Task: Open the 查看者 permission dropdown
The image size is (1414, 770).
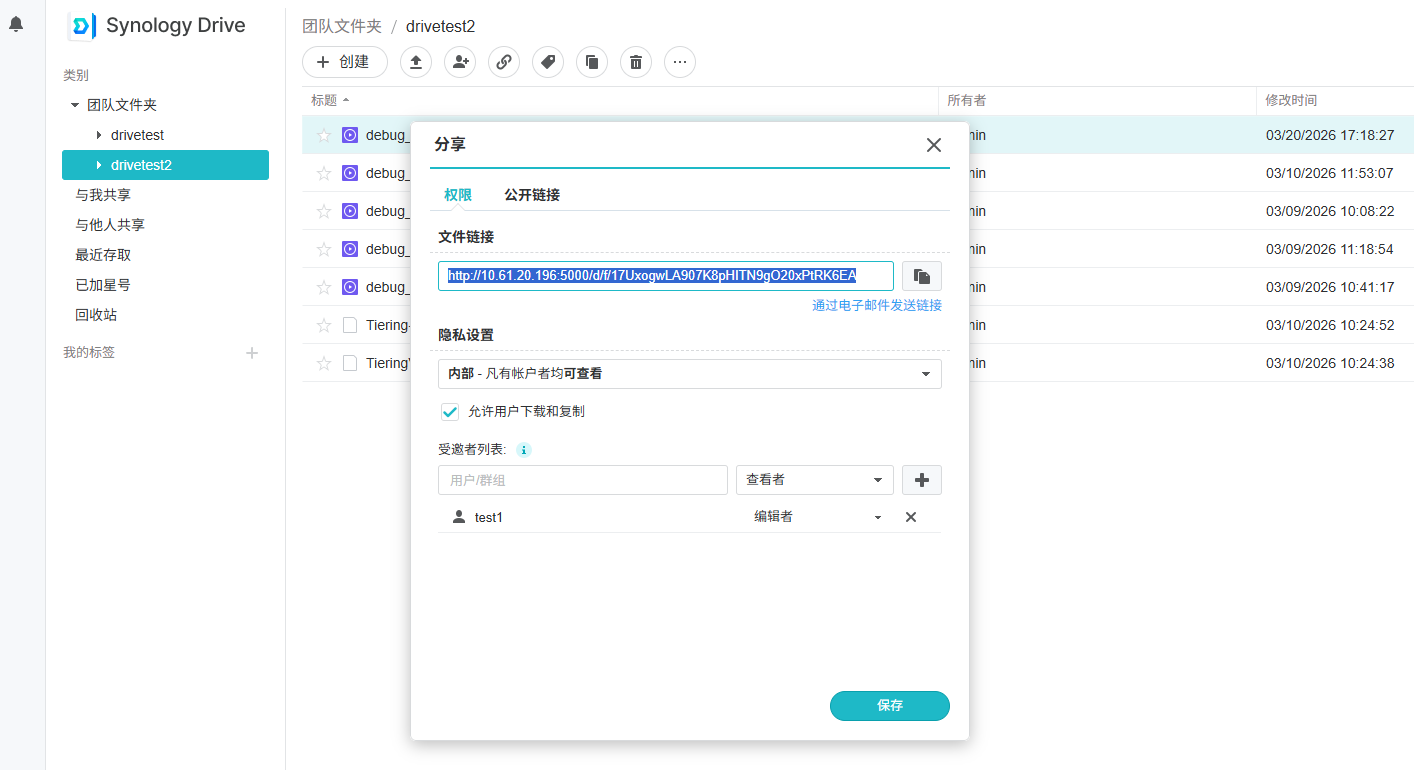Action: (x=814, y=480)
